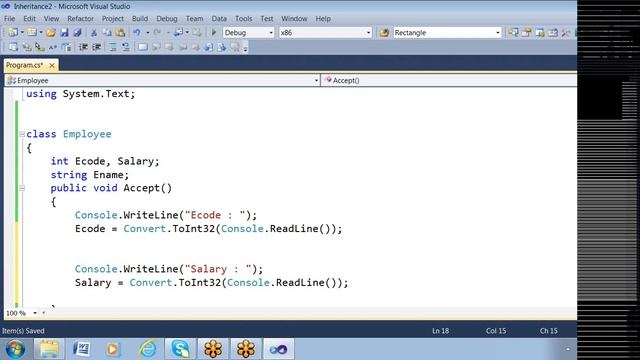Open the Debug menu
This screenshot has height=360, width=640.
[167, 19]
